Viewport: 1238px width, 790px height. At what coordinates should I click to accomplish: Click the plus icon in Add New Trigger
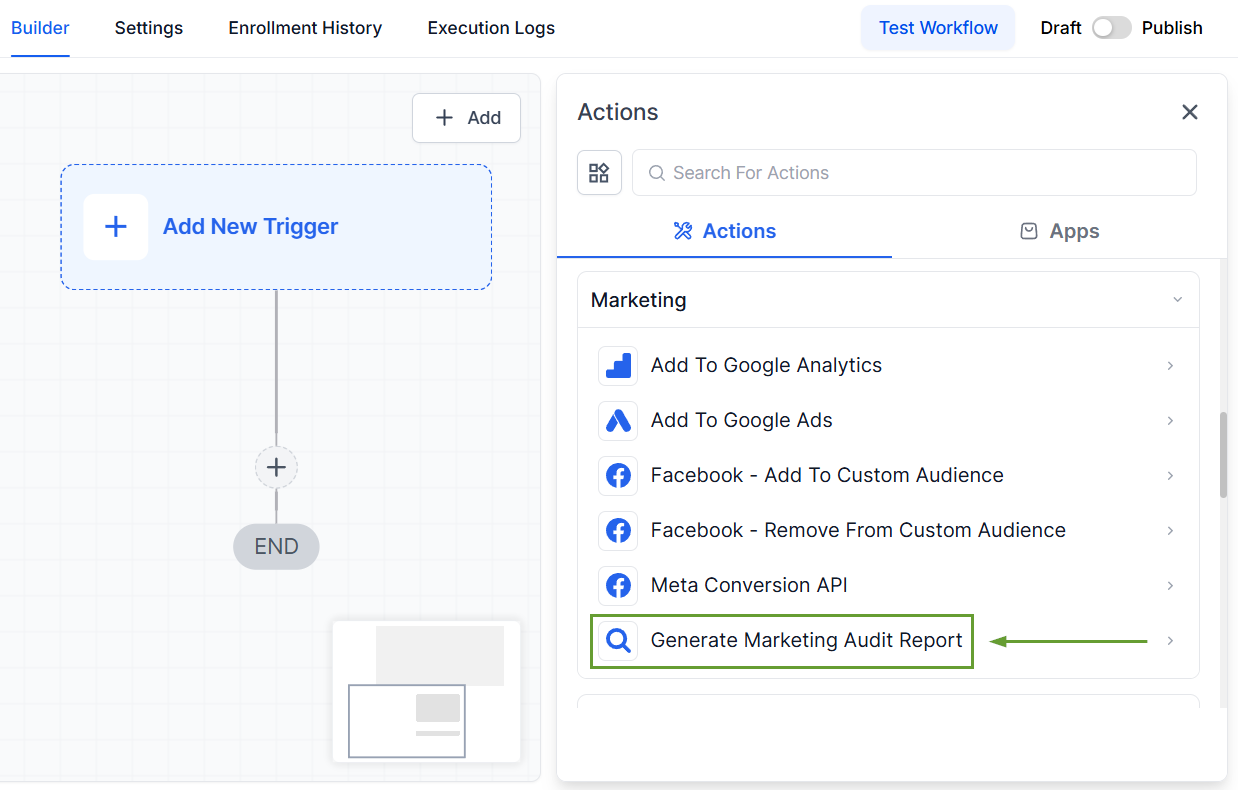point(116,227)
